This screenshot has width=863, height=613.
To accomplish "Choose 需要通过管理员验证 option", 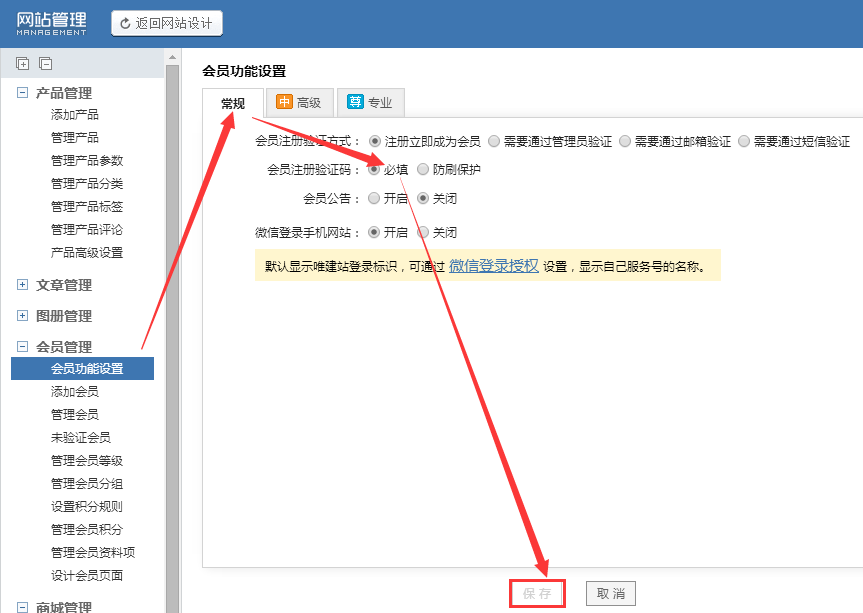I will coord(494,141).
